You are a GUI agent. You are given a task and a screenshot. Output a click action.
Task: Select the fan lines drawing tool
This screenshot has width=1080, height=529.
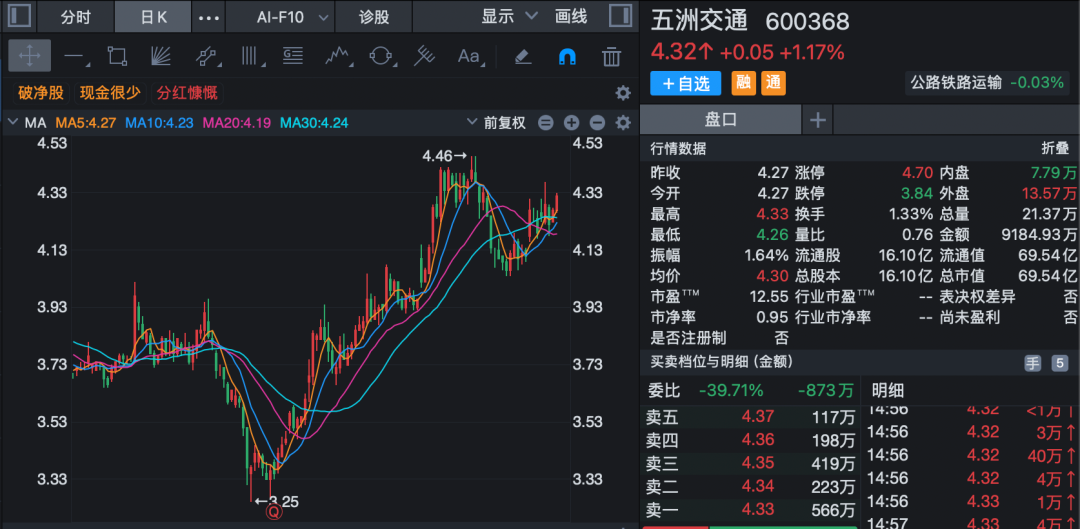click(x=161, y=56)
